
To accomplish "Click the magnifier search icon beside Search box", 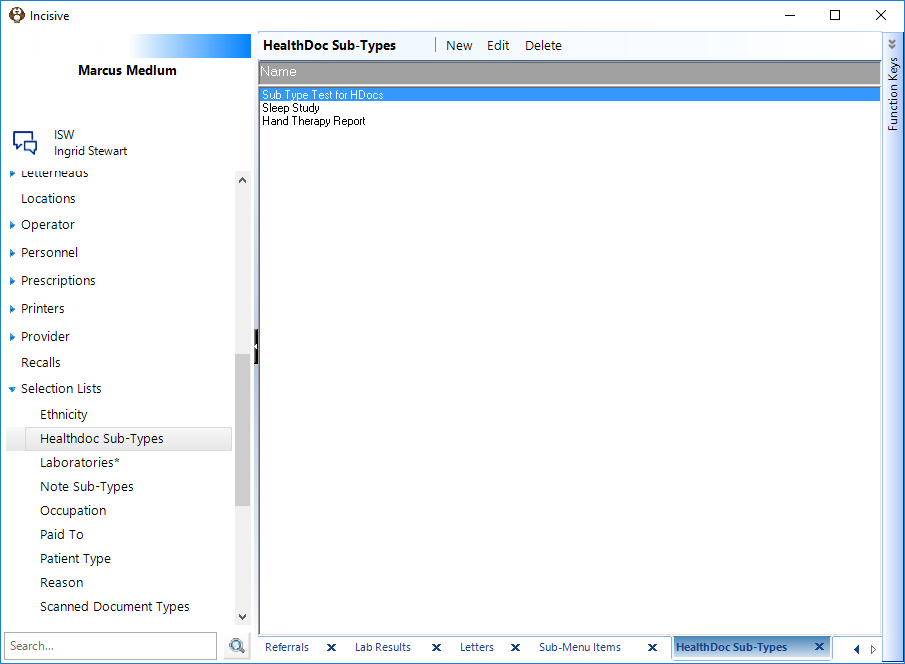I will pos(237,646).
